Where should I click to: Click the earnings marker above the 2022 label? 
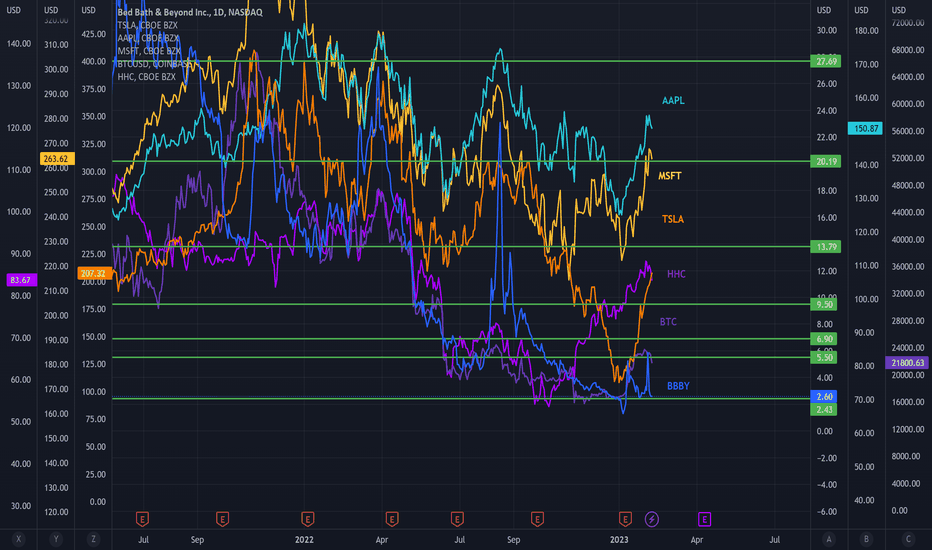(x=307, y=519)
